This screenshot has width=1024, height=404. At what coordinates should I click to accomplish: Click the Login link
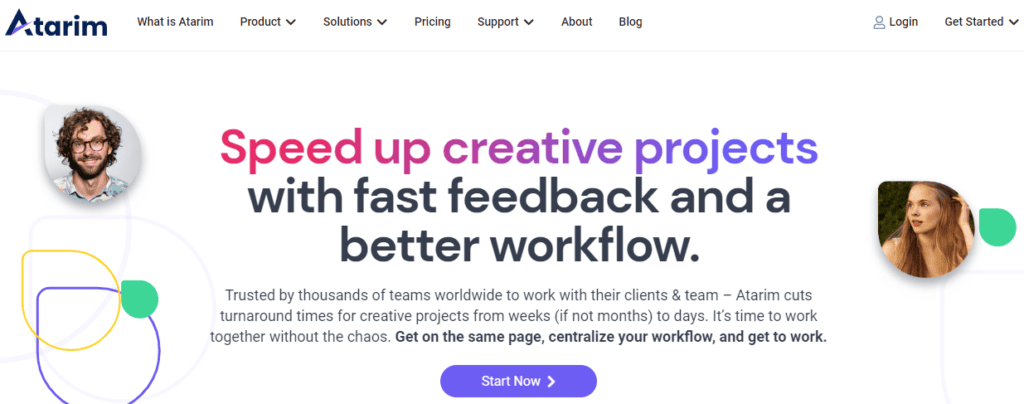pos(903,22)
